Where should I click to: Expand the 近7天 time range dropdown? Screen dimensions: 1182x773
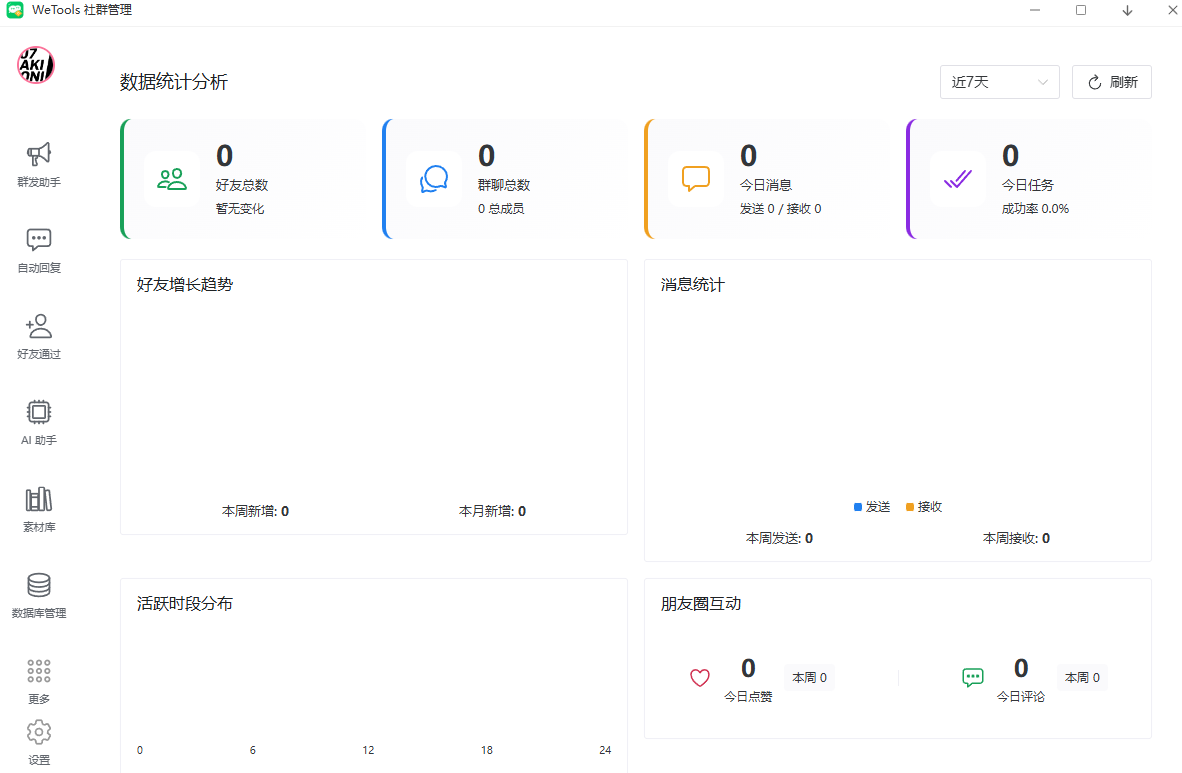tap(999, 82)
